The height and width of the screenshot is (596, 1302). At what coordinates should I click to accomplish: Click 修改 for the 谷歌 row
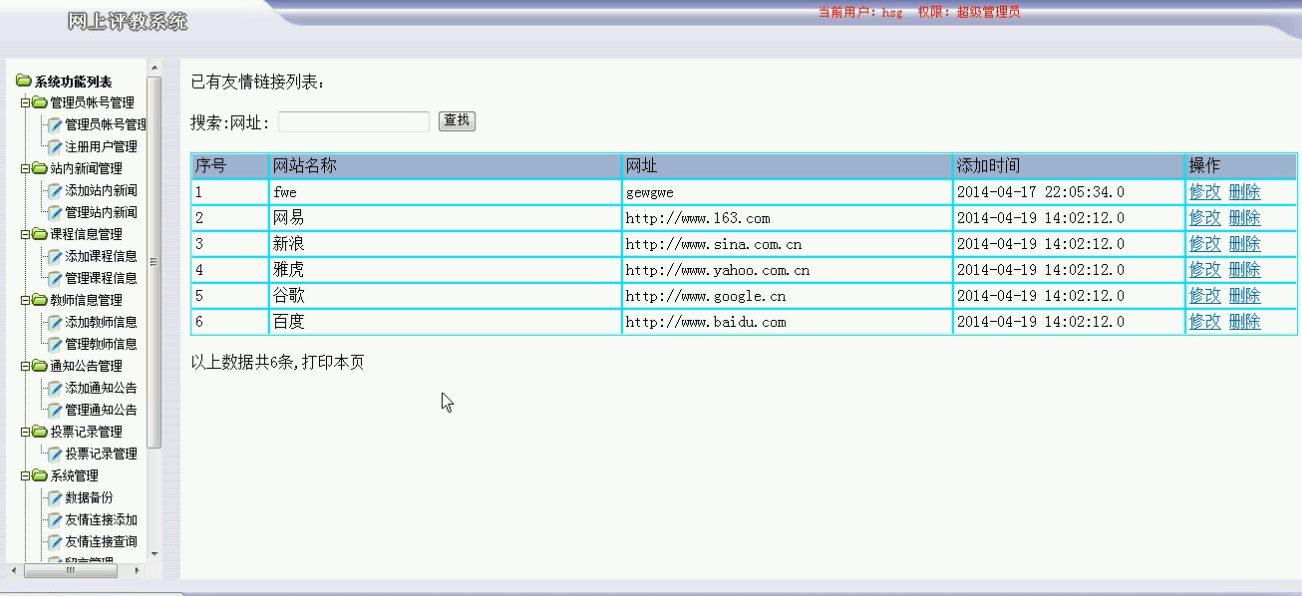(x=1205, y=296)
